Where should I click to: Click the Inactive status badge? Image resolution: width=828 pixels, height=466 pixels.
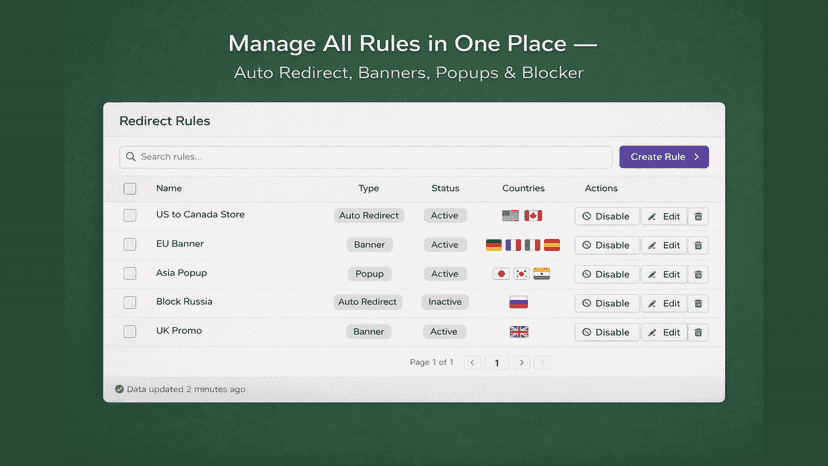pyautogui.click(x=445, y=302)
